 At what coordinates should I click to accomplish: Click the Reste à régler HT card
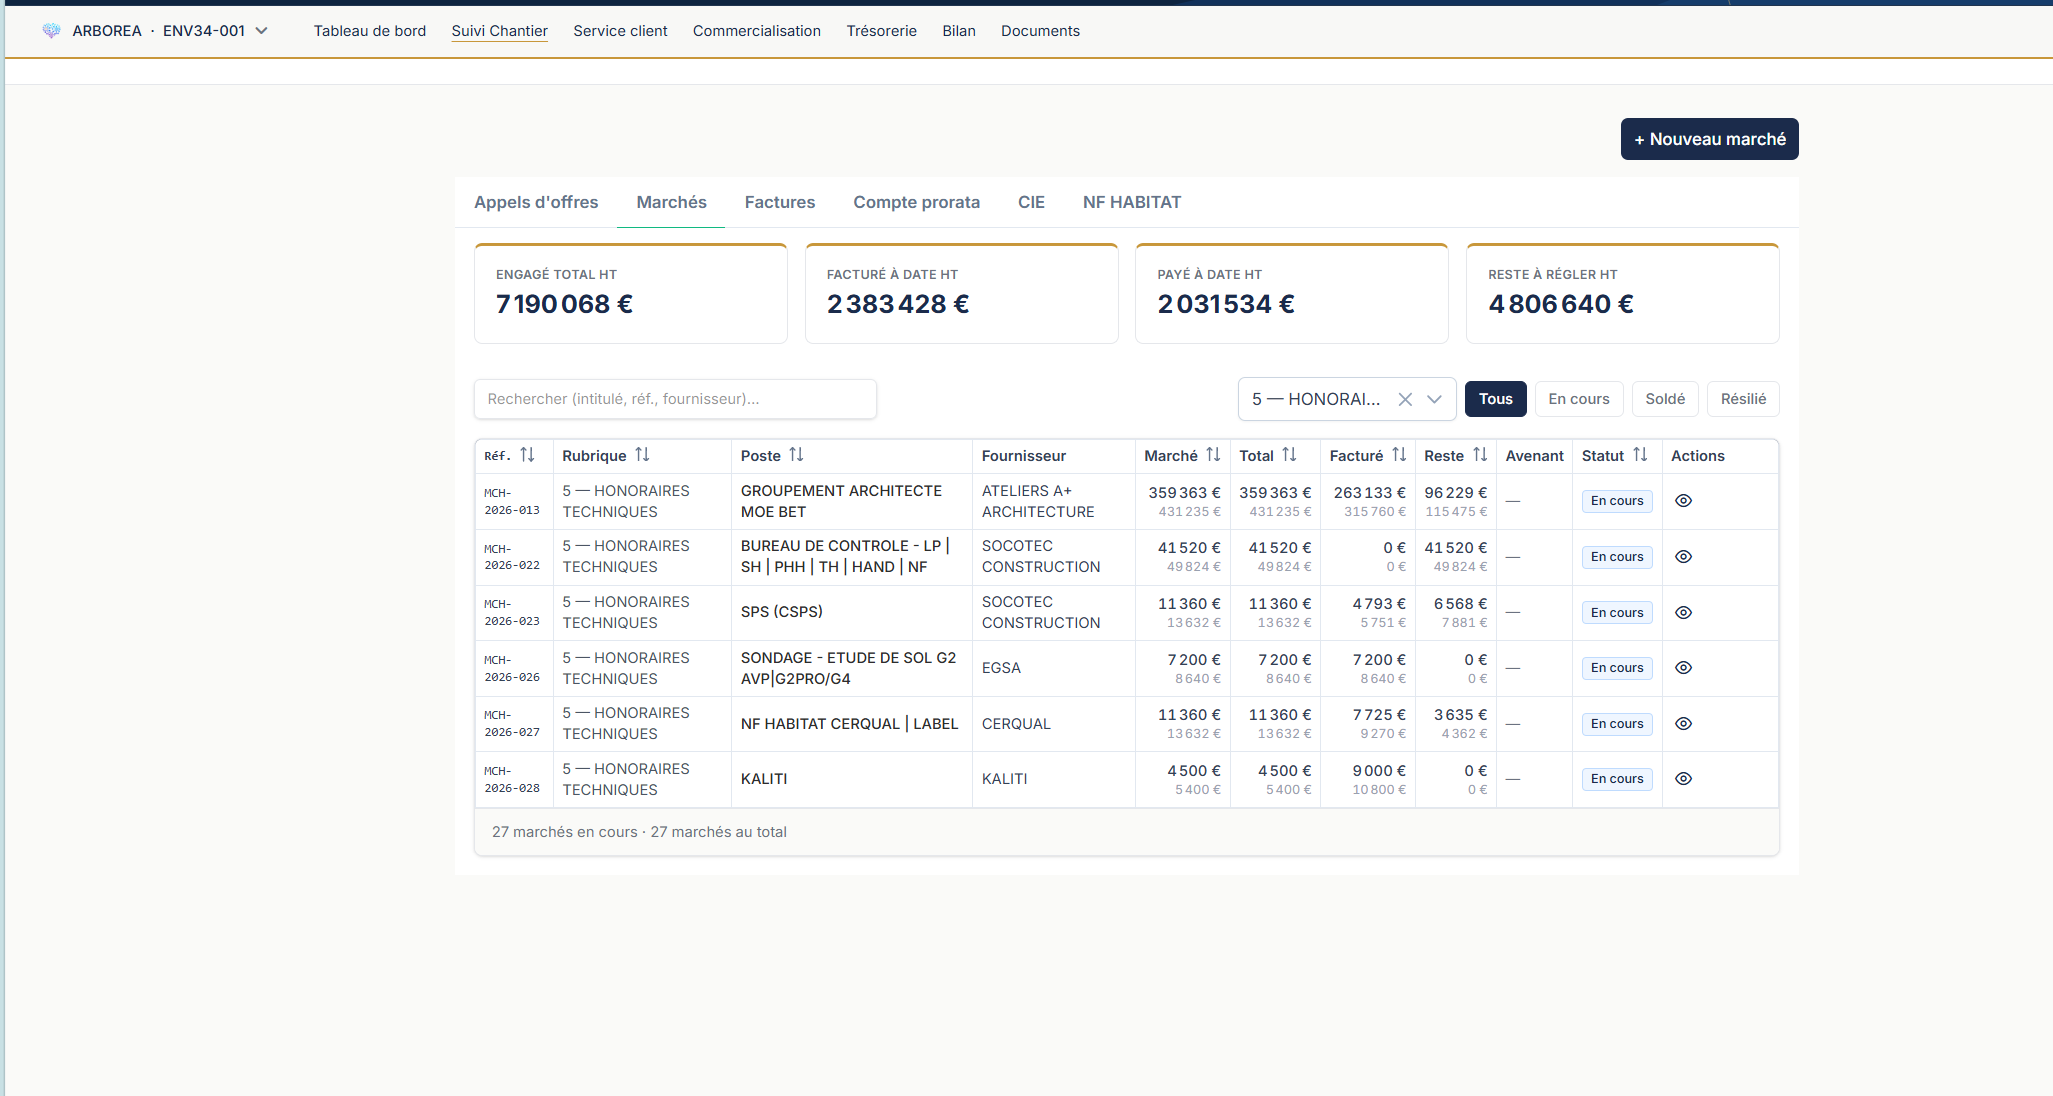[1623, 294]
